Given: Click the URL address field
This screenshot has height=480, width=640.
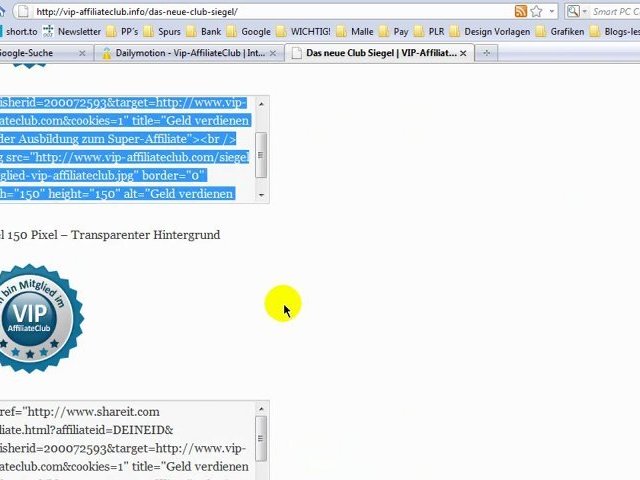Looking at the screenshot, I should point(270,12).
